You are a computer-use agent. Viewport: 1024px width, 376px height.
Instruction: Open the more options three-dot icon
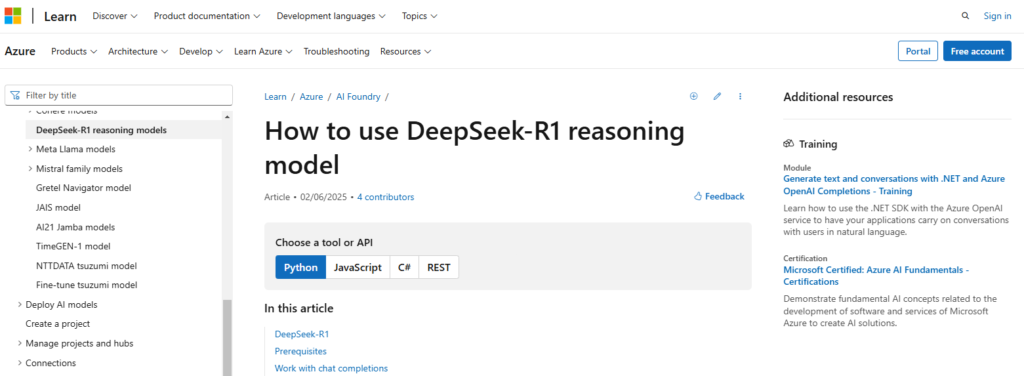coord(740,96)
